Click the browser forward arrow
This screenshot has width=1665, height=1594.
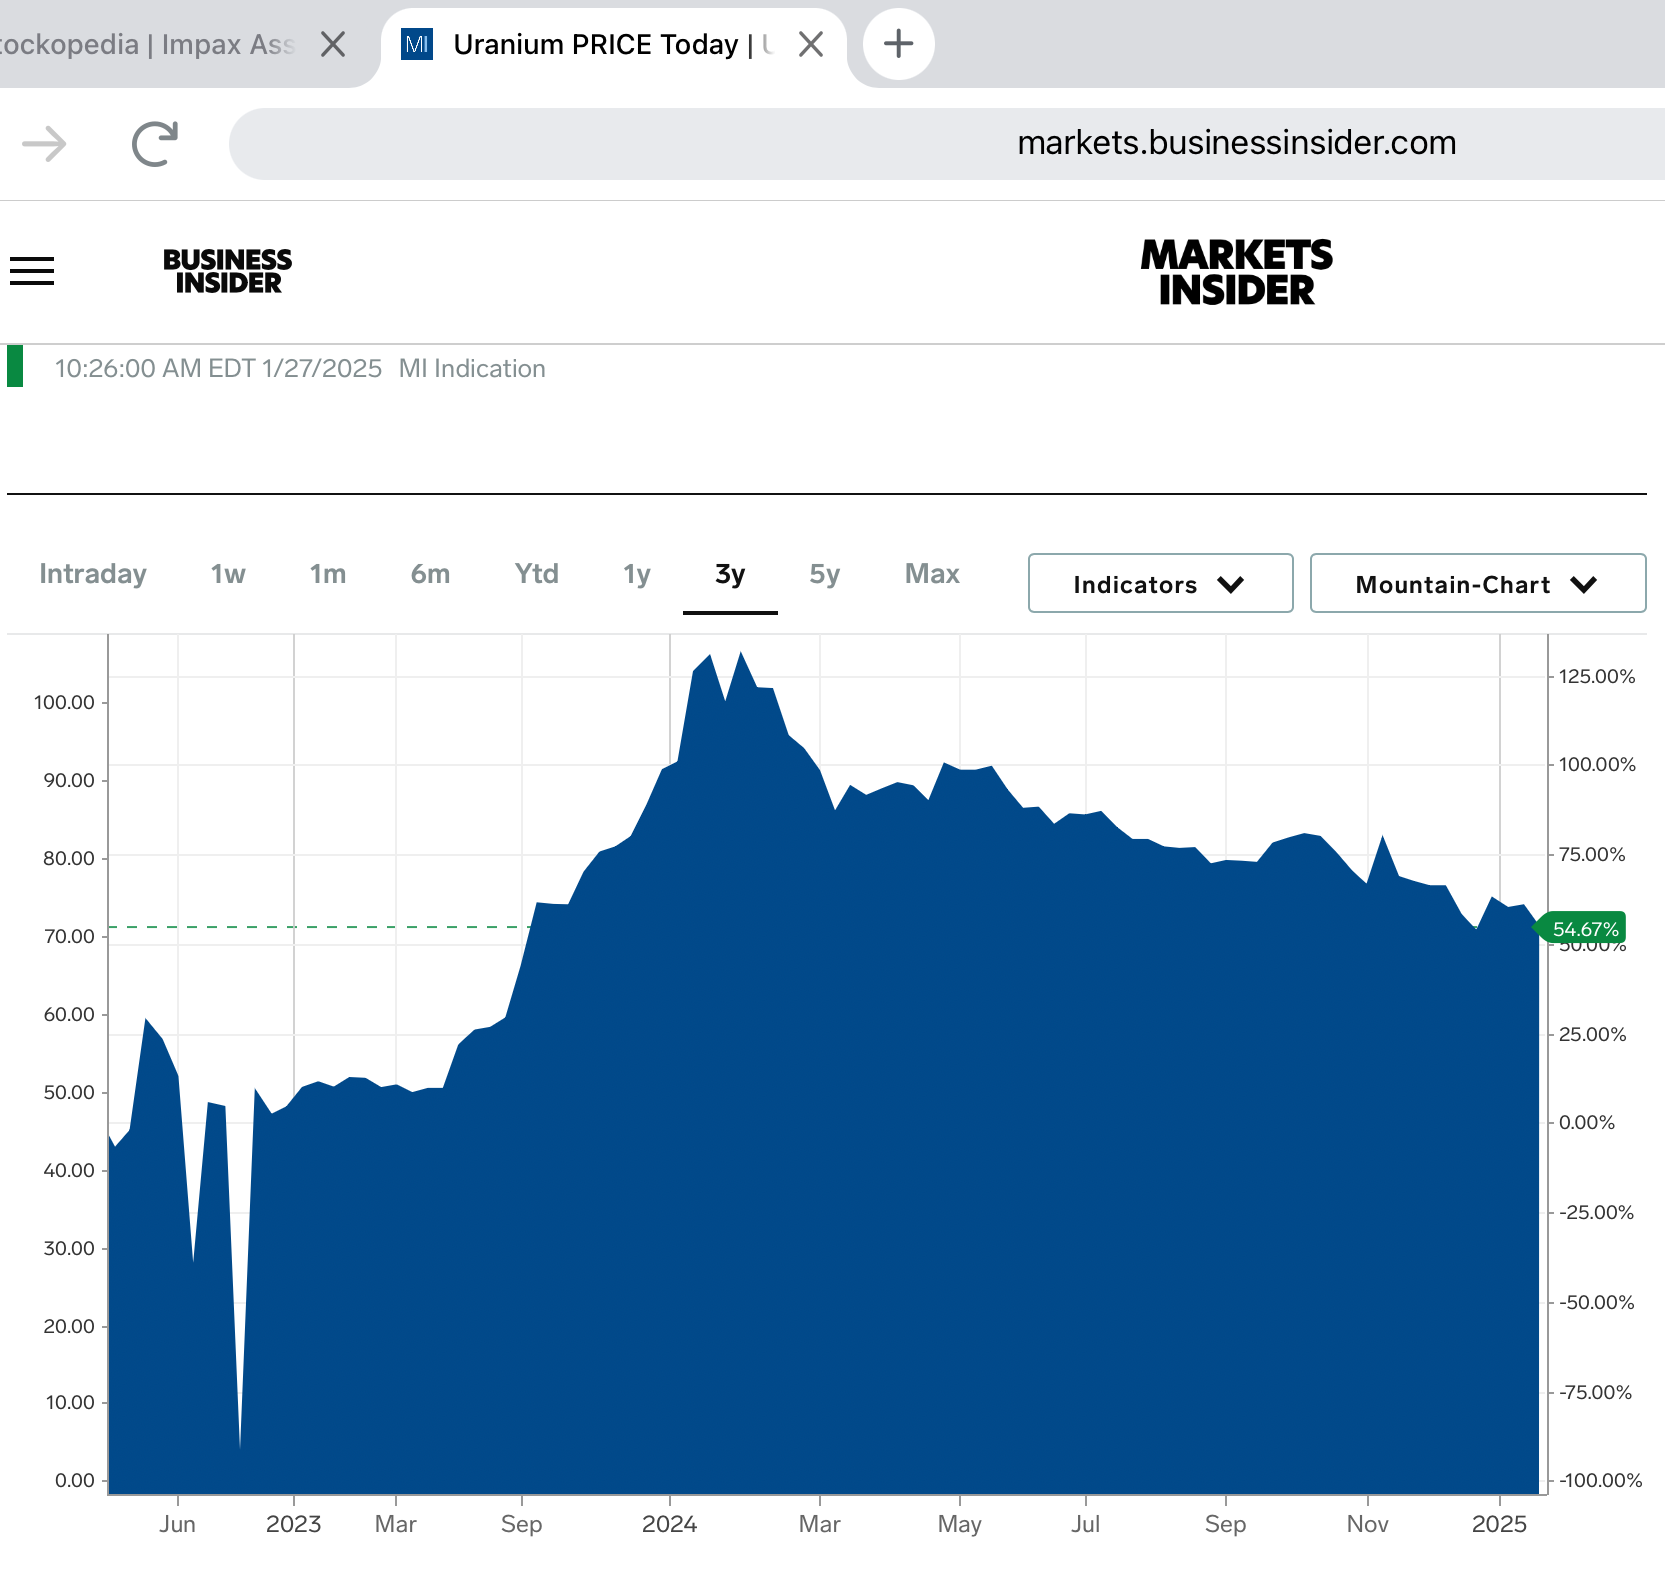[45, 144]
